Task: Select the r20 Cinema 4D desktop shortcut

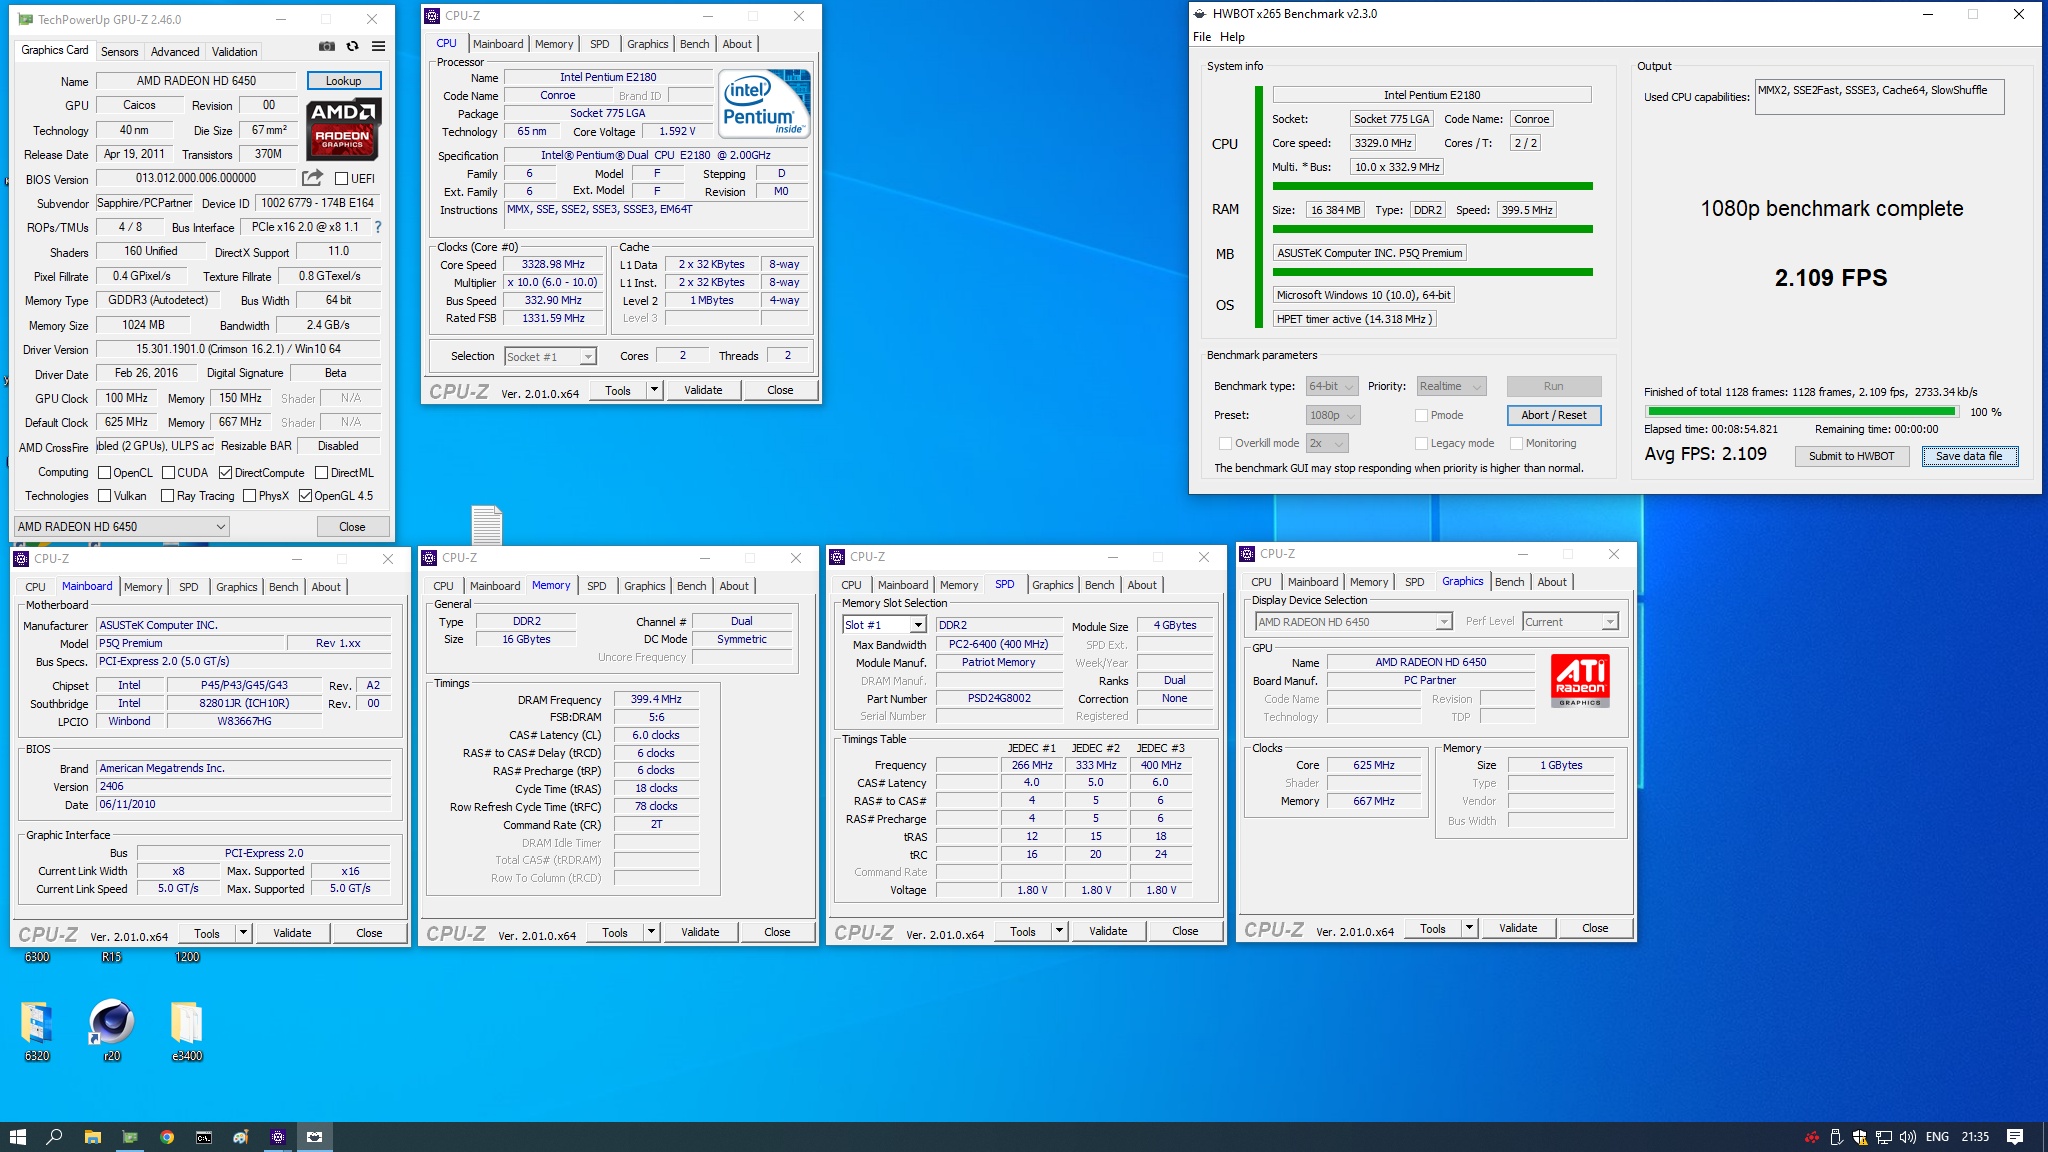Action: (112, 1031)
